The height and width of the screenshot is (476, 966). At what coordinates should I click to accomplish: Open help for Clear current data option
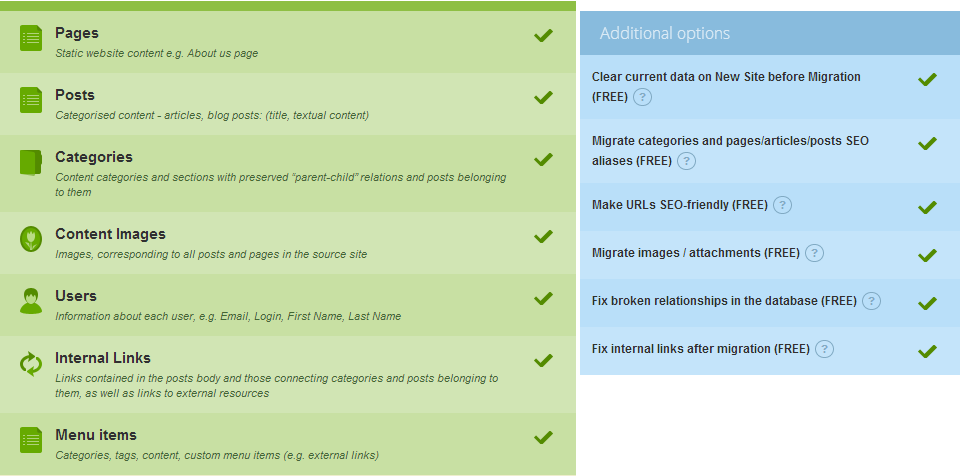pyautogui.click(x=643, y=97)
